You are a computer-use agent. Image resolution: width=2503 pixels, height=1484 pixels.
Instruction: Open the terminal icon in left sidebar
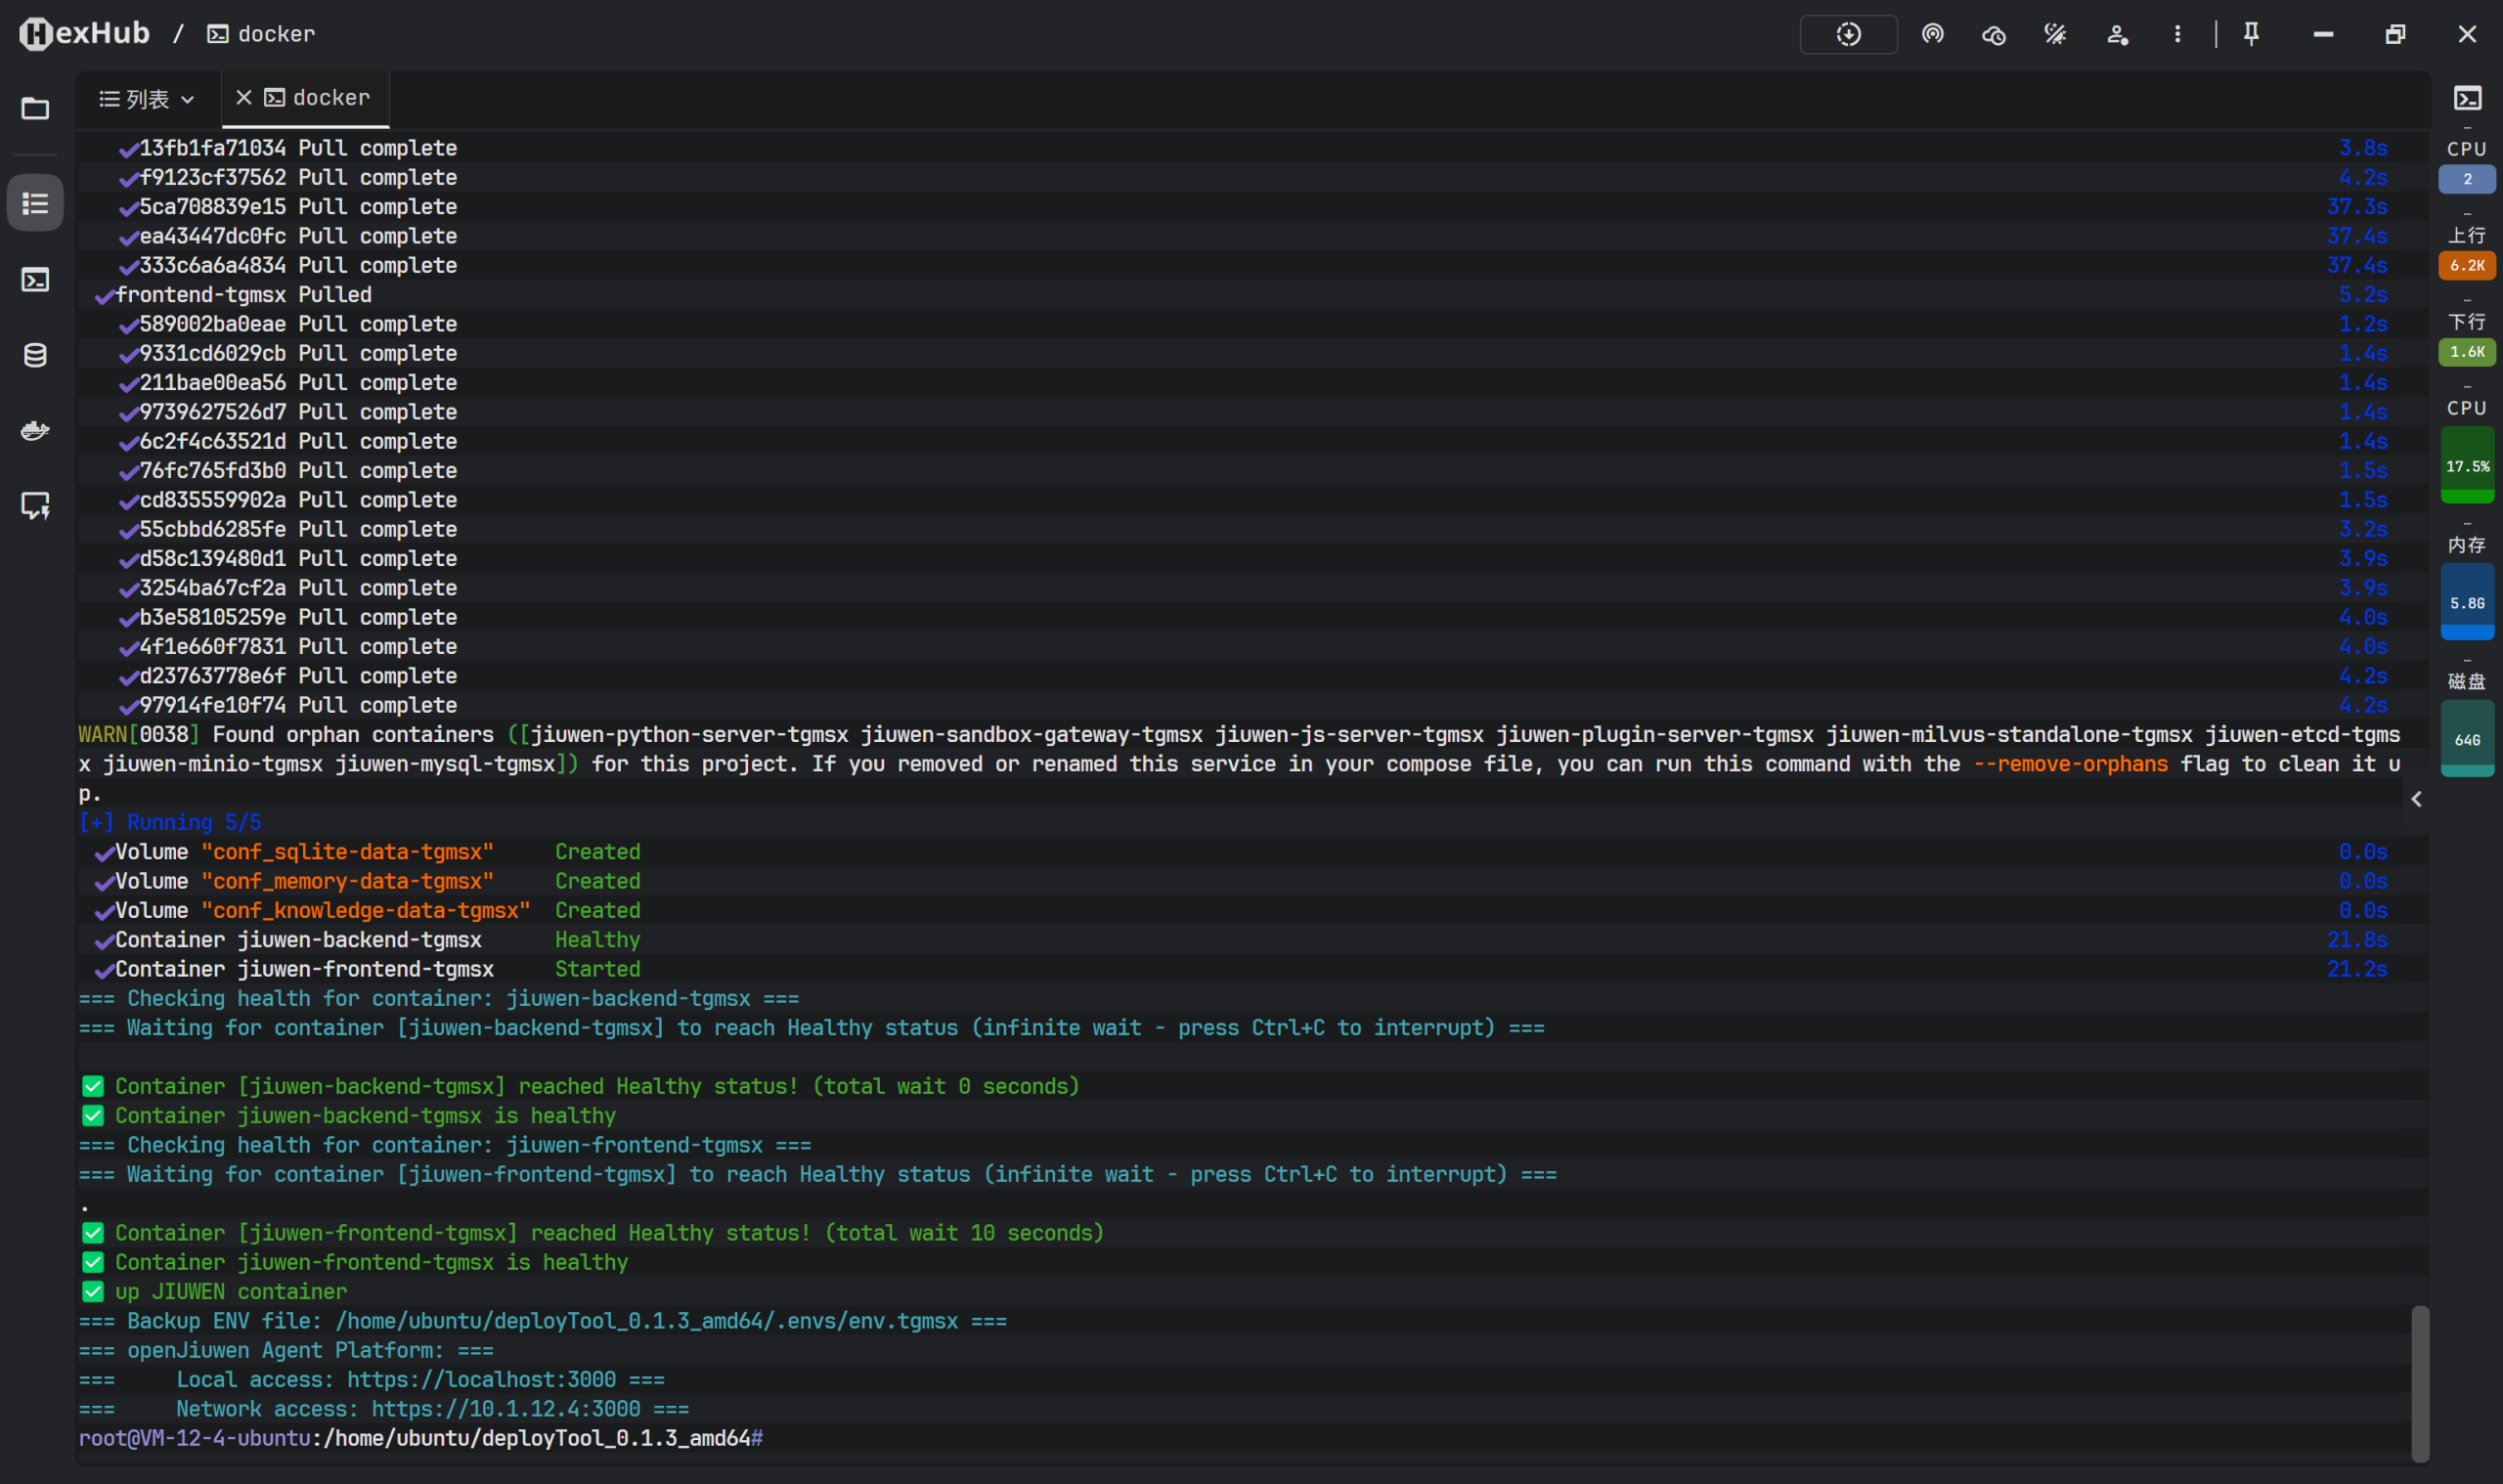pos(35,279)
